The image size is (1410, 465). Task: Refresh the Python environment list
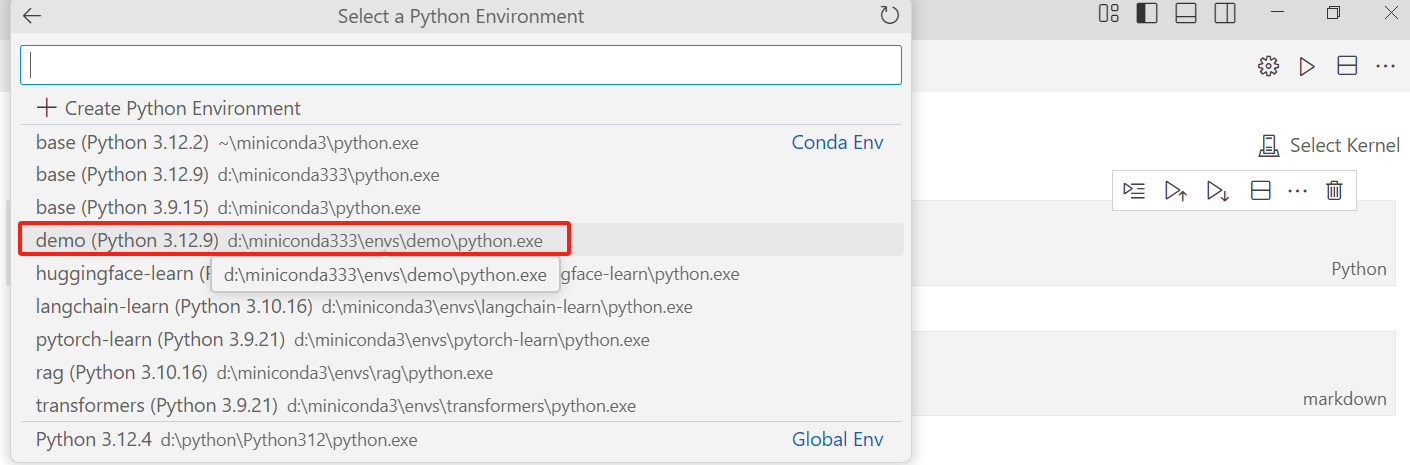pos(889,16)
